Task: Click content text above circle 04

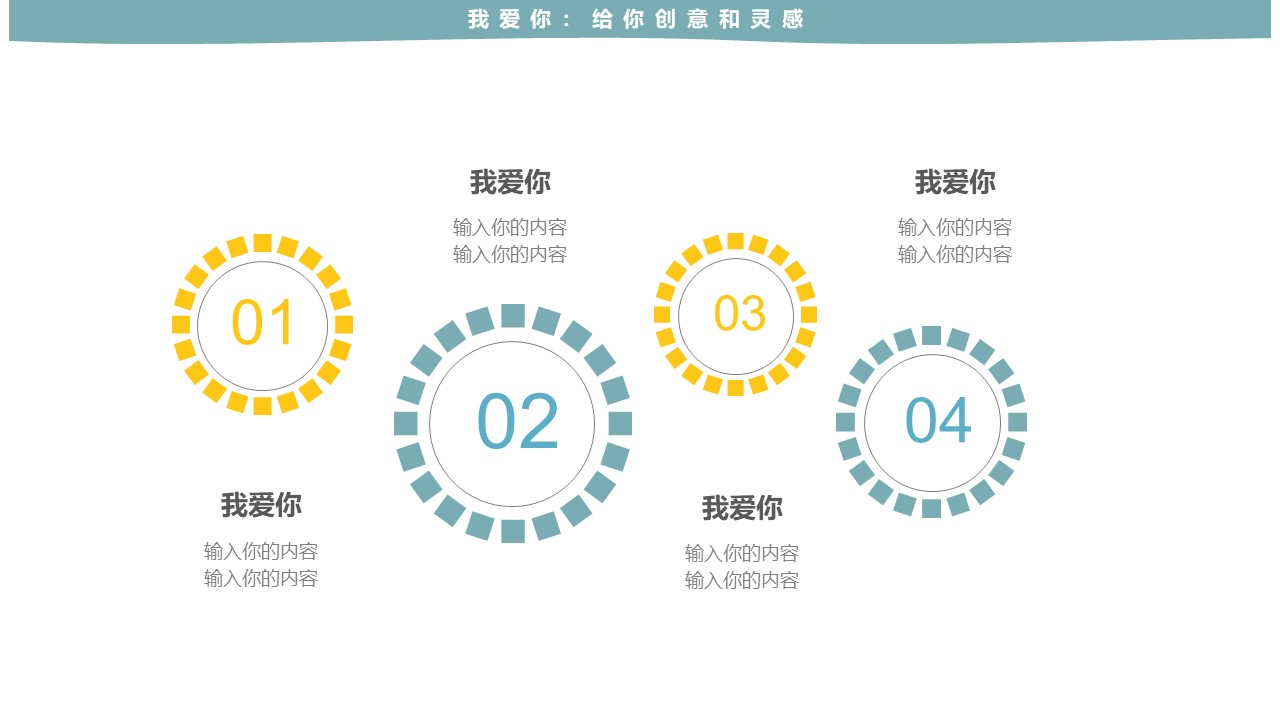Action: click(955, 241)
